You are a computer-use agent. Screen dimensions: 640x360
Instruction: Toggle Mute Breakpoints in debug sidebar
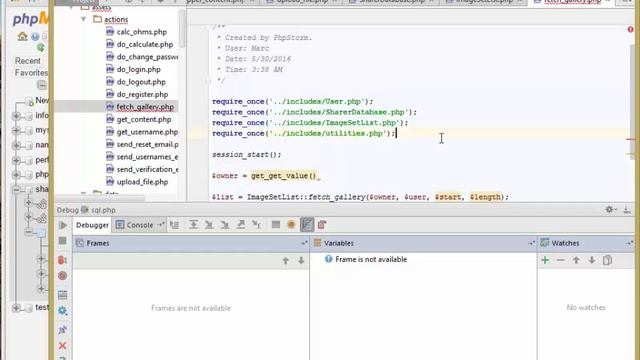[x=62, y=276]
